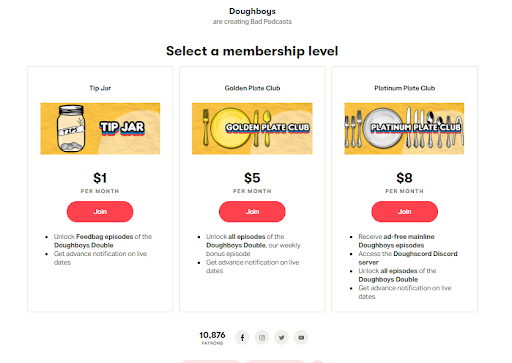Click the $1 per month price
512x363 pixels.
(100, 182)
